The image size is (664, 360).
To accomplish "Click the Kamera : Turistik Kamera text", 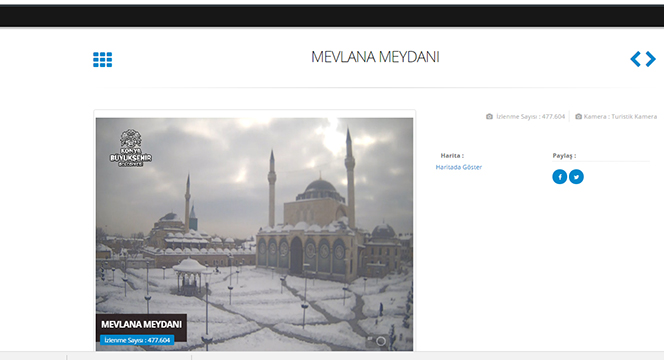I will (x=620, y=116).
